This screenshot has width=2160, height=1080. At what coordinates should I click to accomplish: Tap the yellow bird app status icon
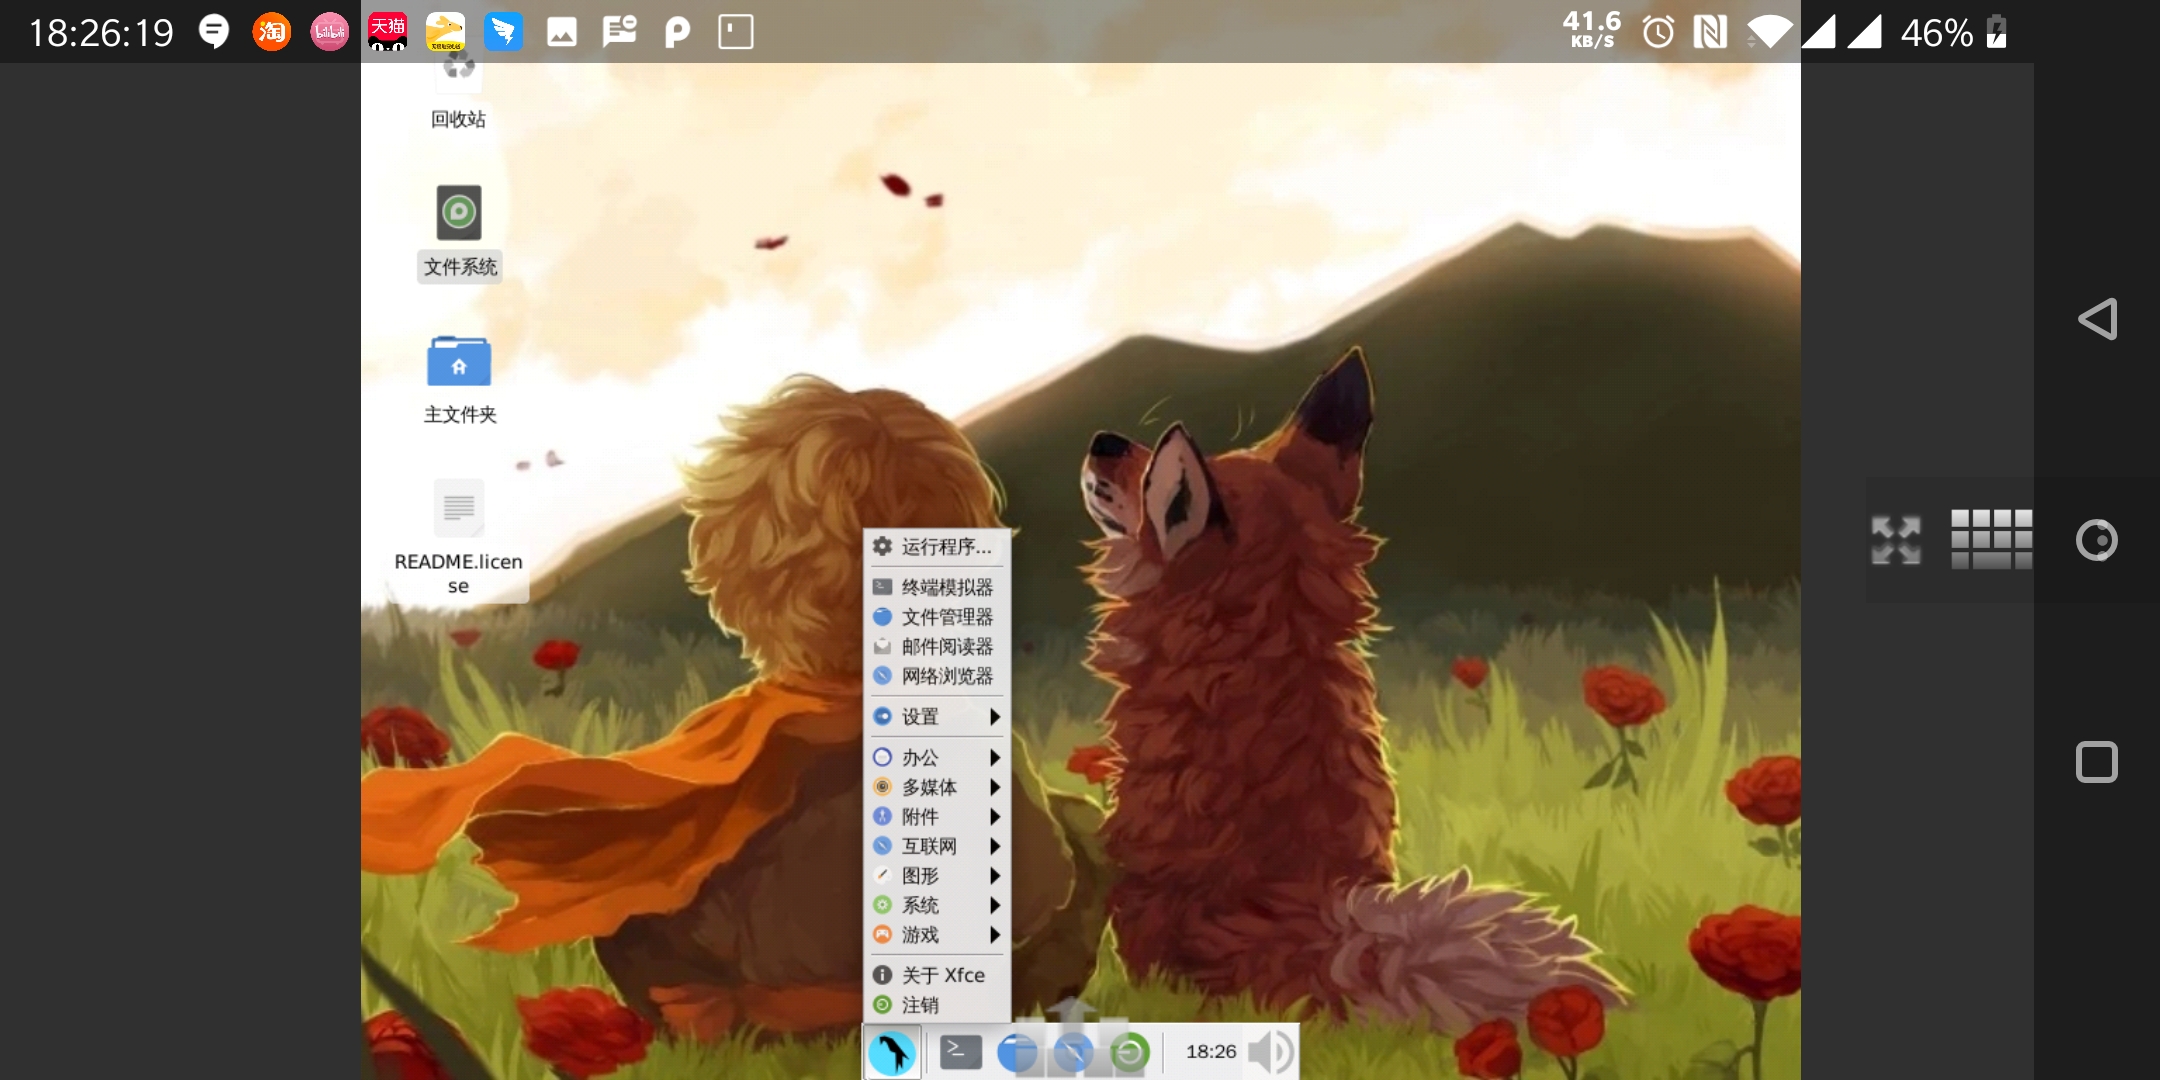click(x=445, y=32)
